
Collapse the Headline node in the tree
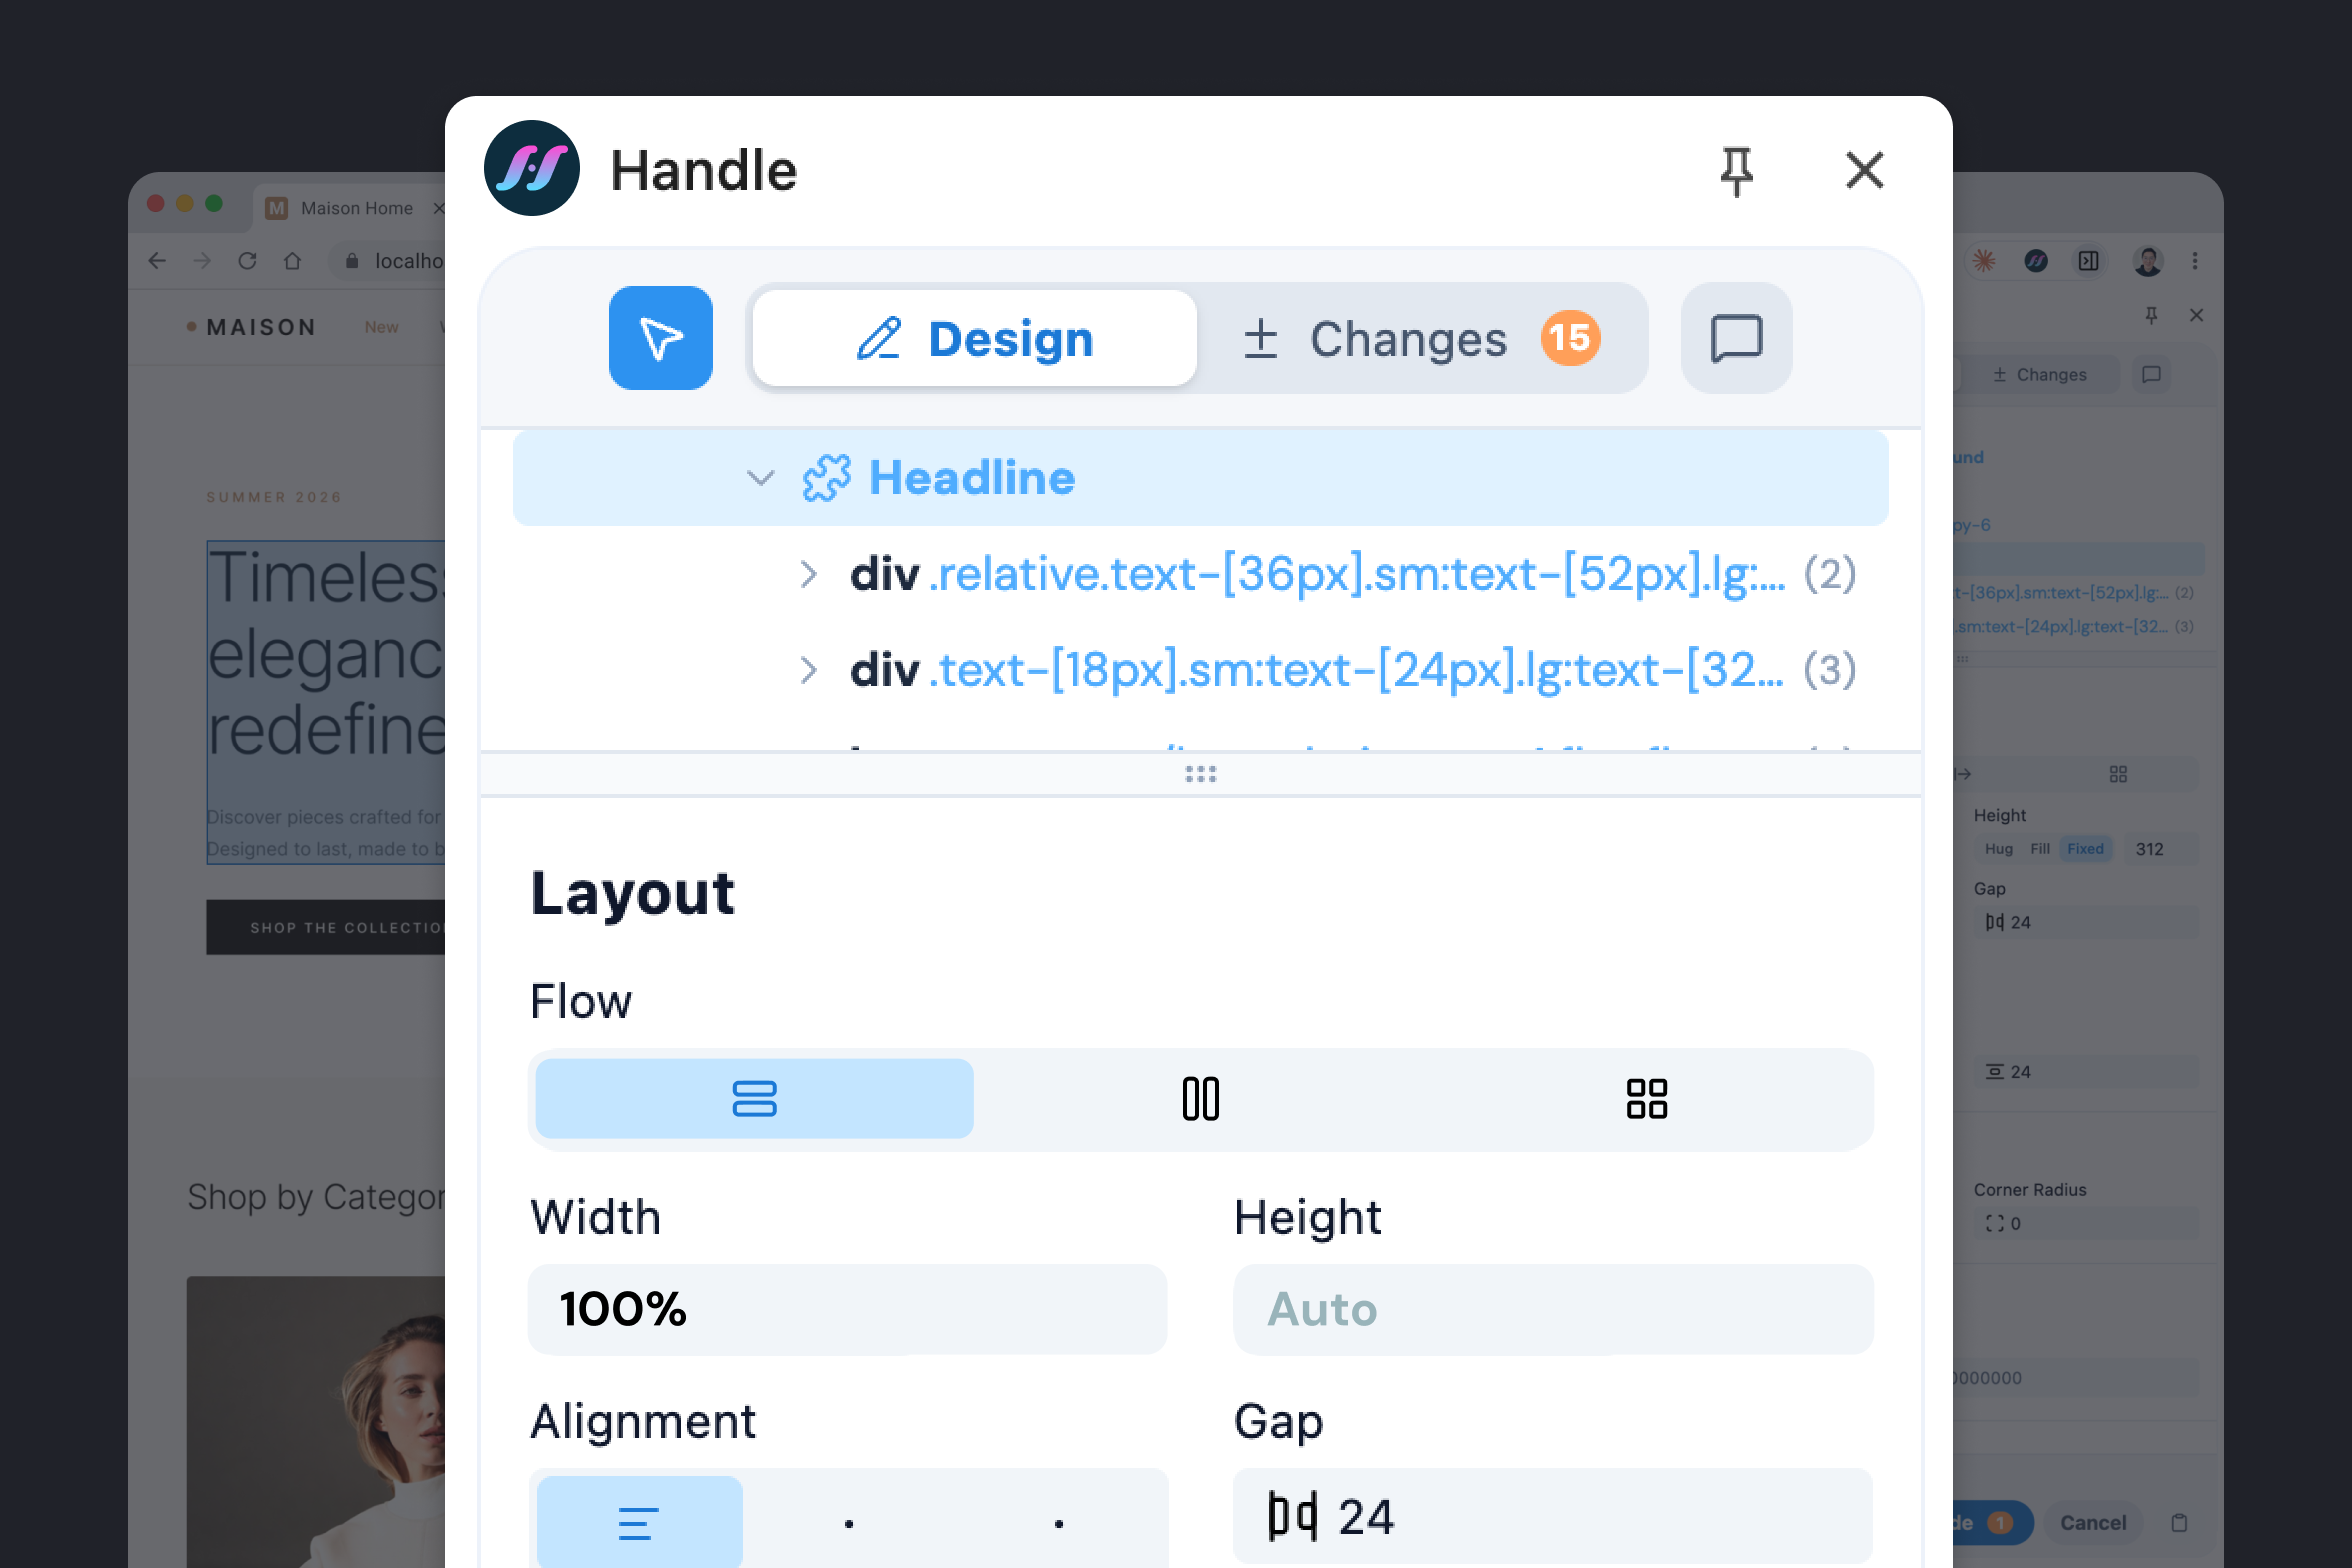pos(759,478)
